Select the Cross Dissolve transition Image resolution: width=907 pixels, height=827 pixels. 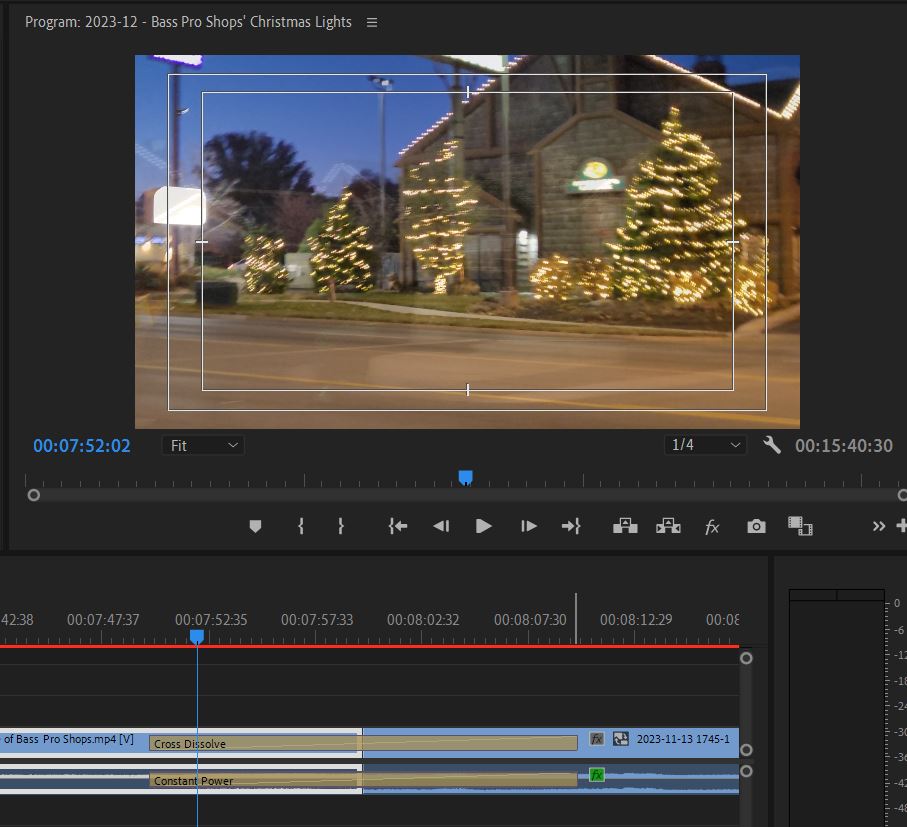(x=363, y=743)
